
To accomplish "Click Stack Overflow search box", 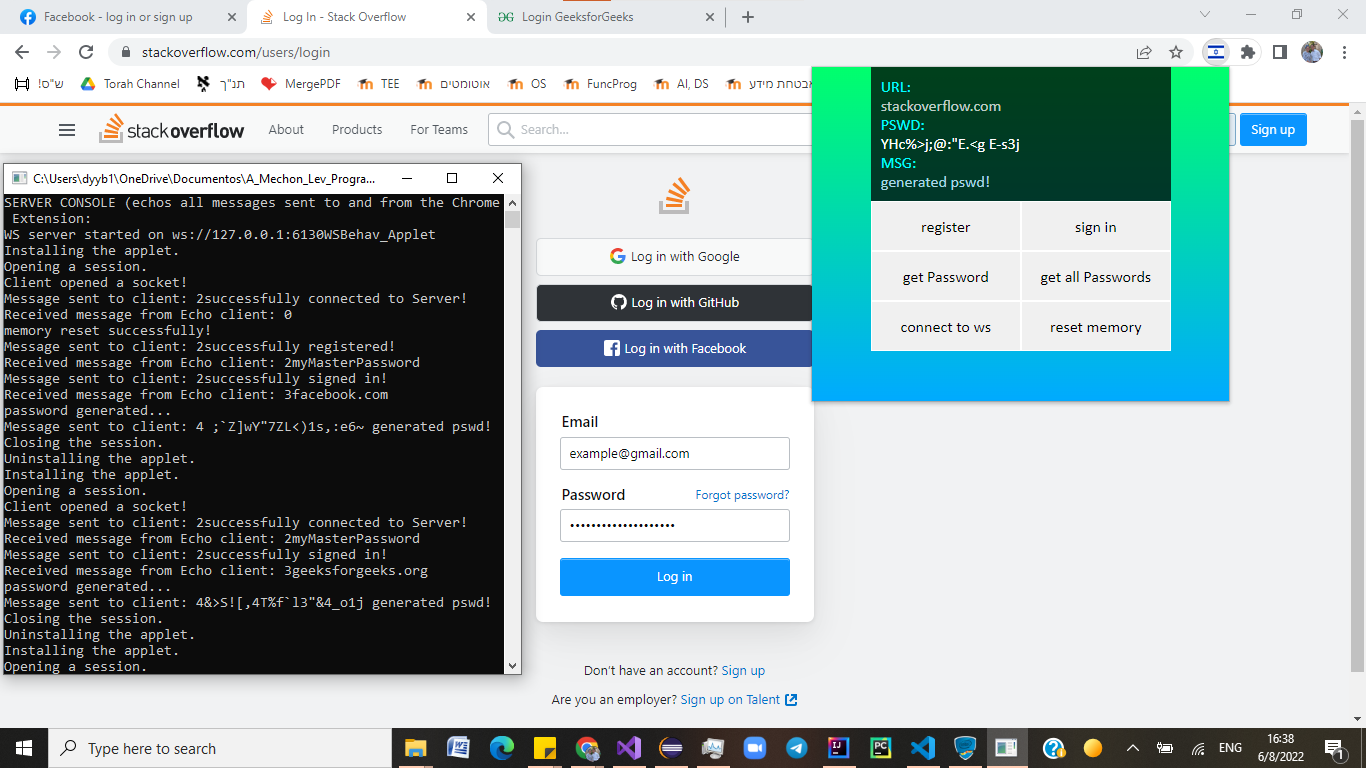I will pos(650,130).
